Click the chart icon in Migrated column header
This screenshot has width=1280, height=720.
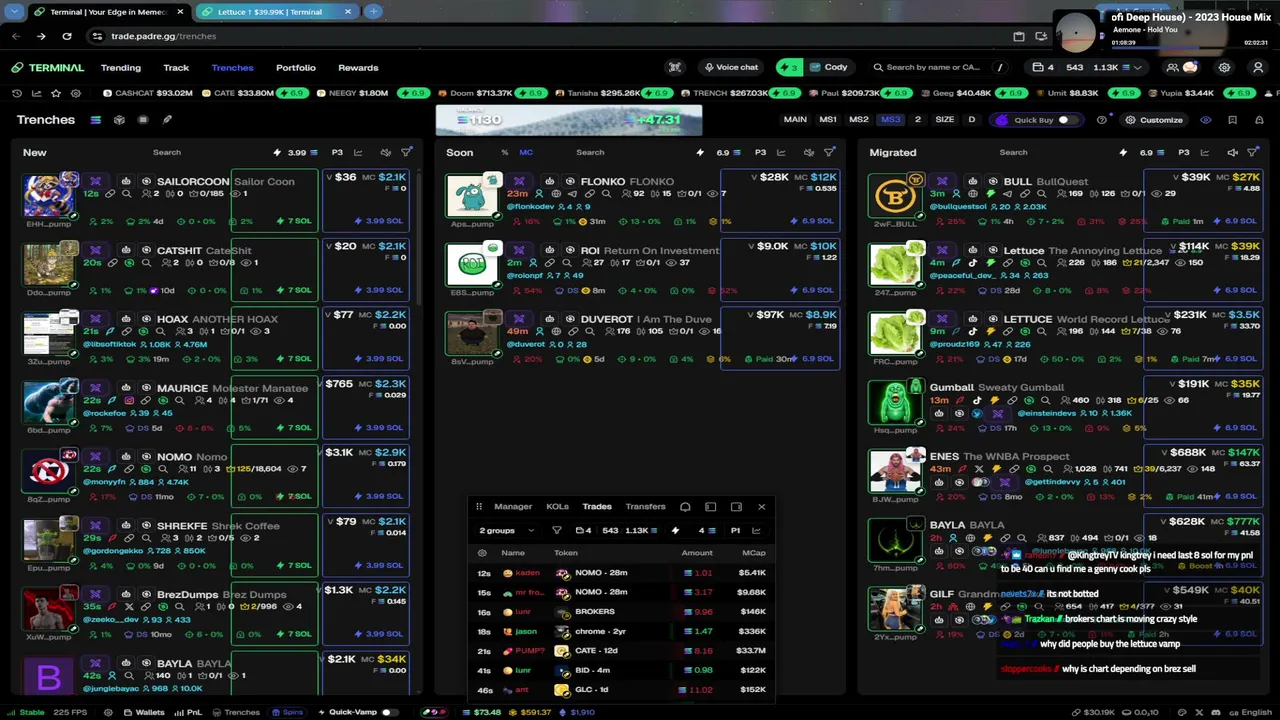[x=1205, y=152]
